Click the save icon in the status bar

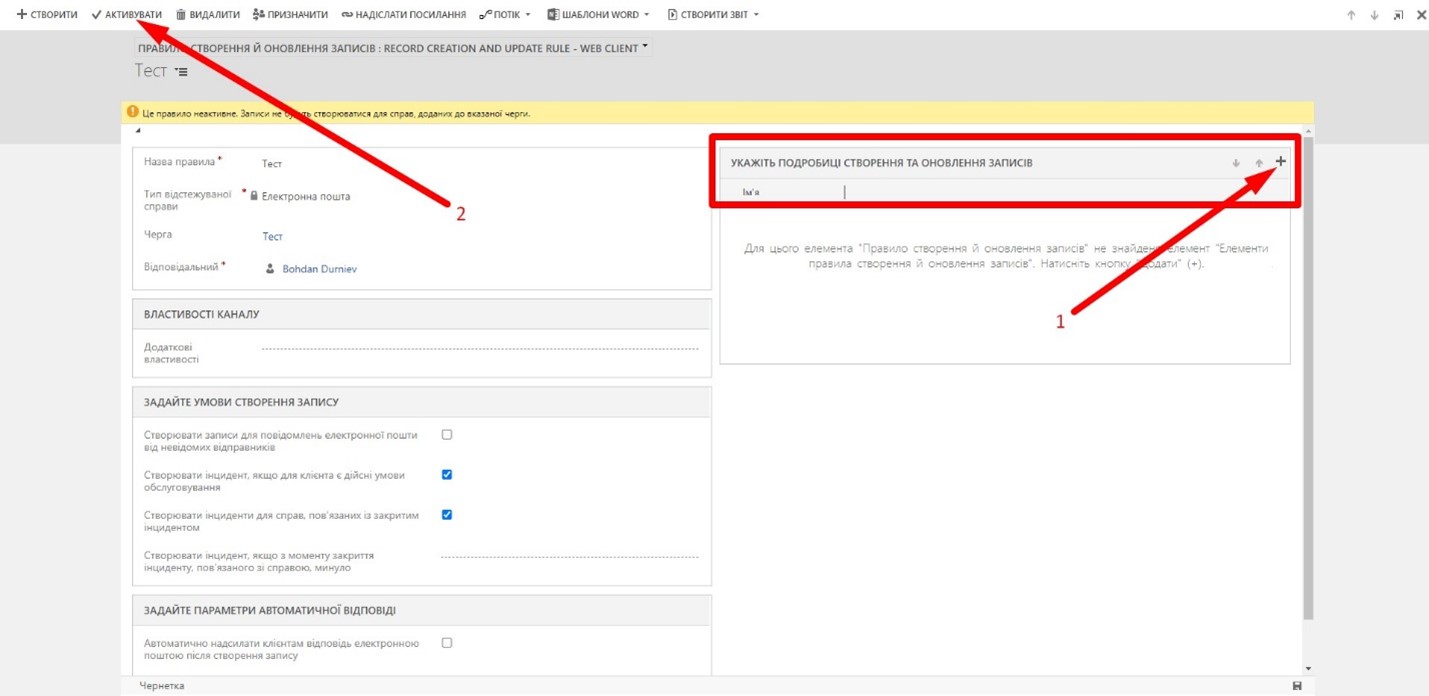[1297, 686]
